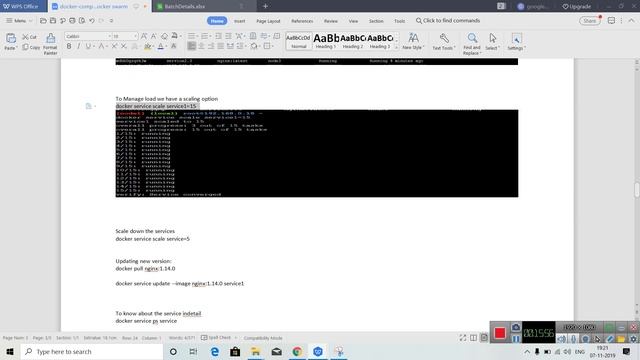The width and height of the screenshot is (640, 360).
Task: Decrease paragraph indent
Action: [219, 36]
